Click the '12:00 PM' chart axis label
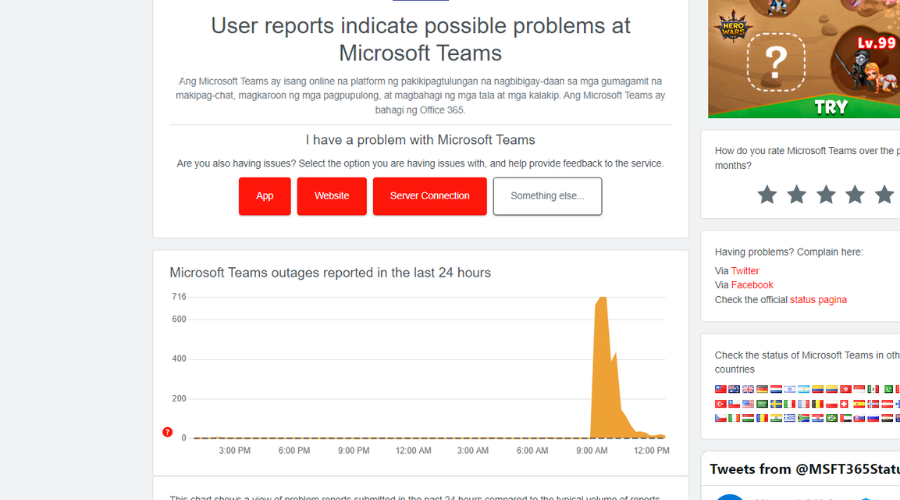 (x=651, y=451)
